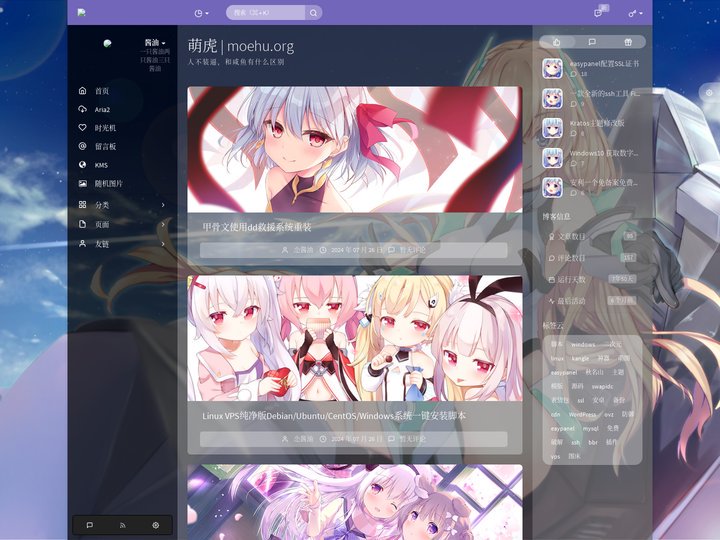Viewport: 720px width, 540px height.
Task: Open the Windows10 获取数字 article
Action: pos(604,153)
